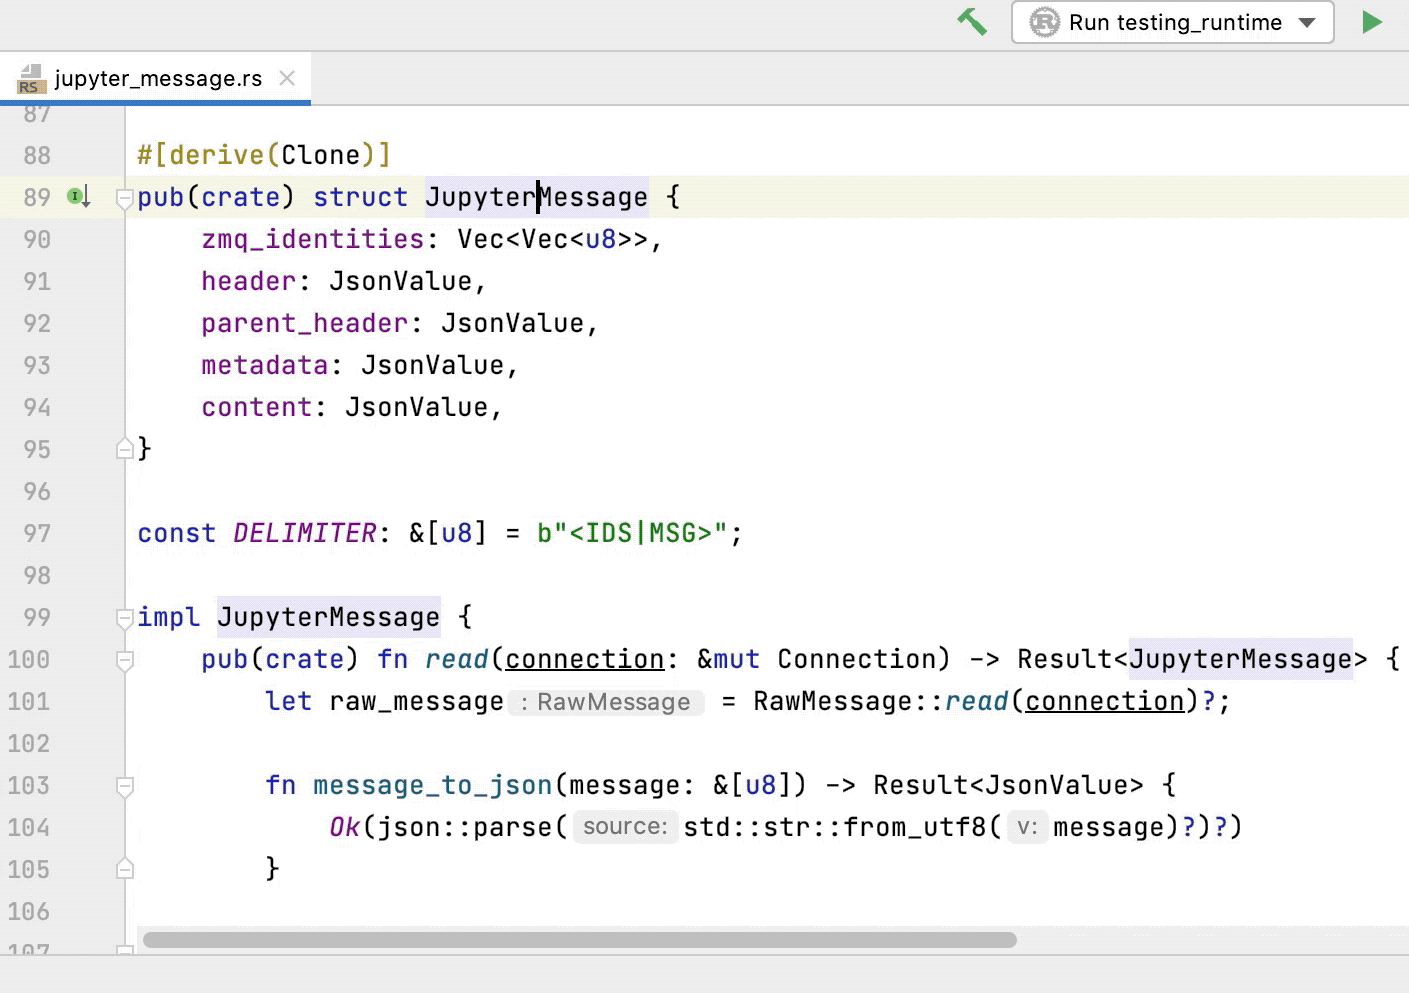The height and width of the screenshot is (993, 1409).
Task: Click the Rust icon in run configuration
Action: pyautogui.click(x=1044, y=22)
